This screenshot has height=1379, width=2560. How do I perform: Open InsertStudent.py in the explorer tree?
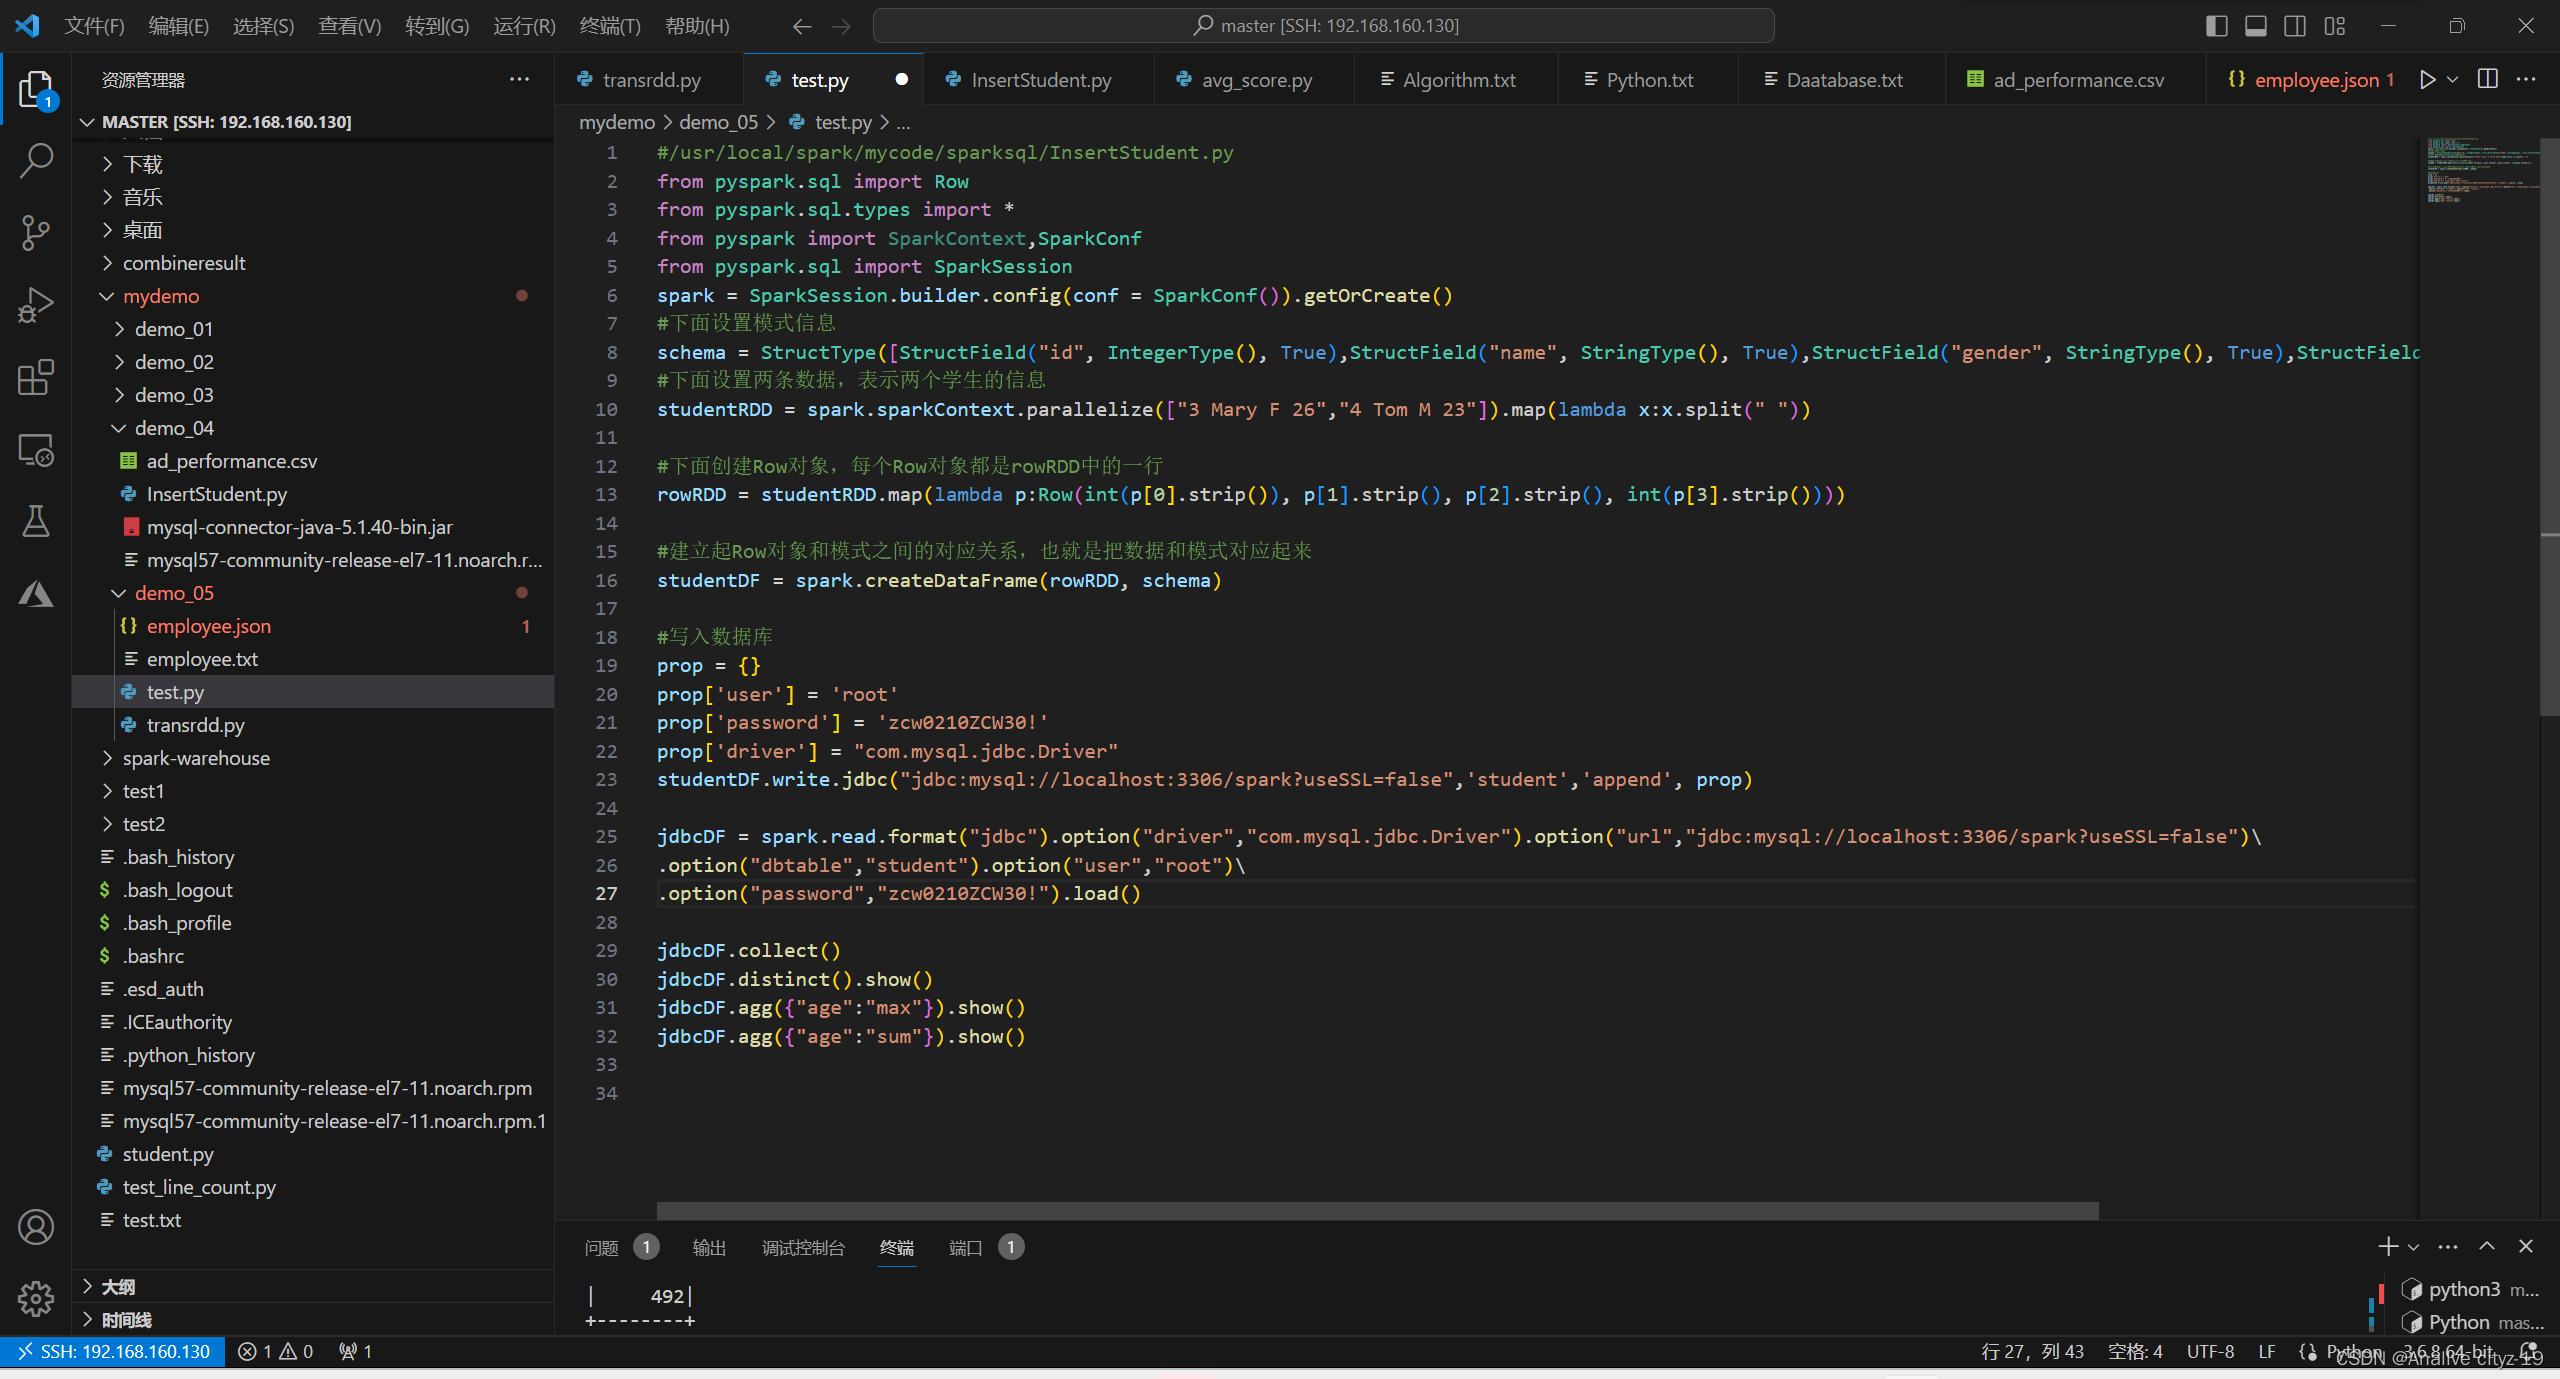click(x=313, y=494)
